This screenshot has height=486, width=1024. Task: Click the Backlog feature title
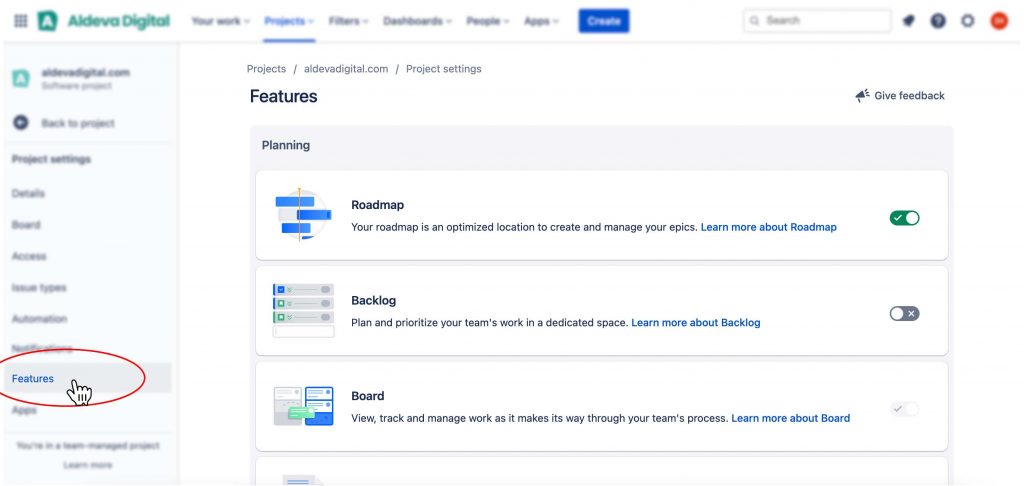(374, 300)
